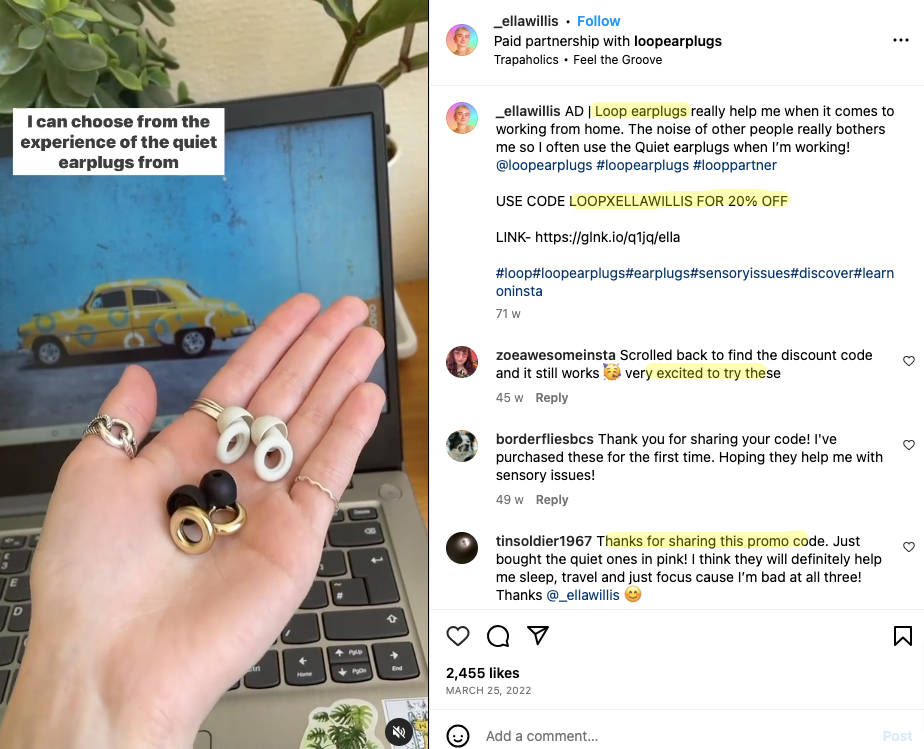Open _ellawillis profile picture in header

coord(462,40)
